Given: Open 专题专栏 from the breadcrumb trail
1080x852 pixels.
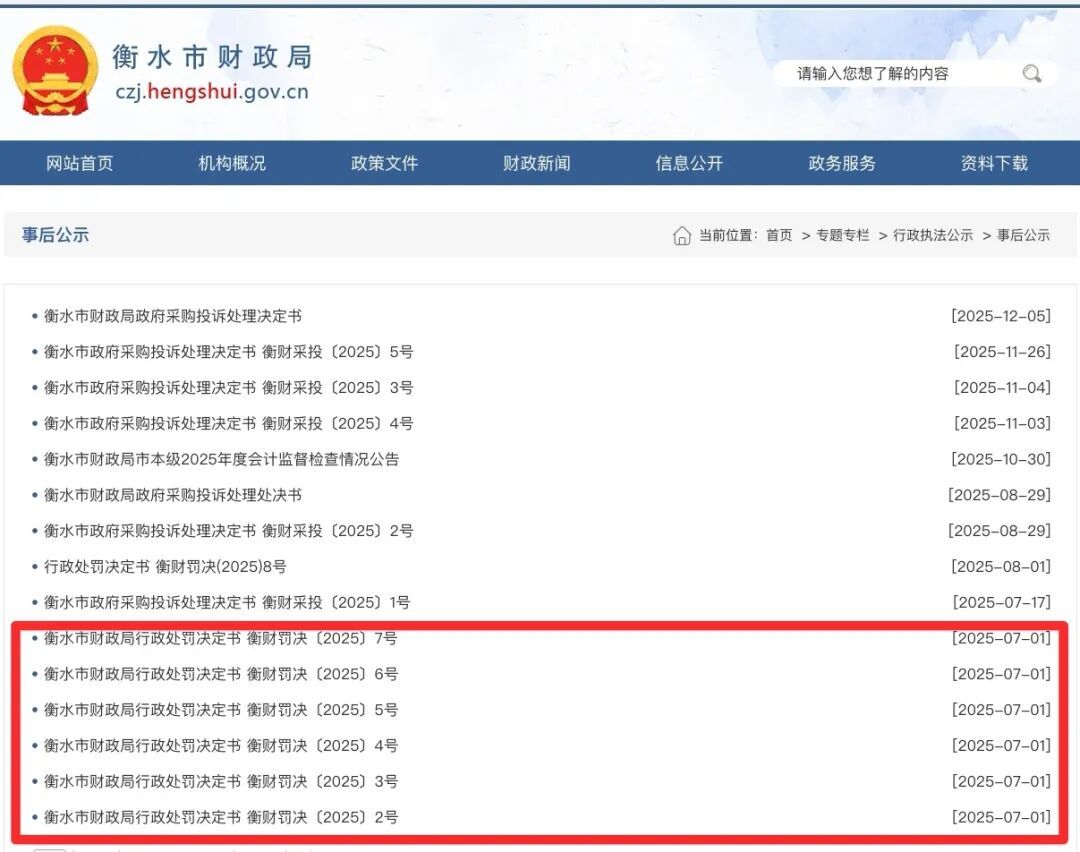Looking at the screenshot, I should [x=842, y=235].
